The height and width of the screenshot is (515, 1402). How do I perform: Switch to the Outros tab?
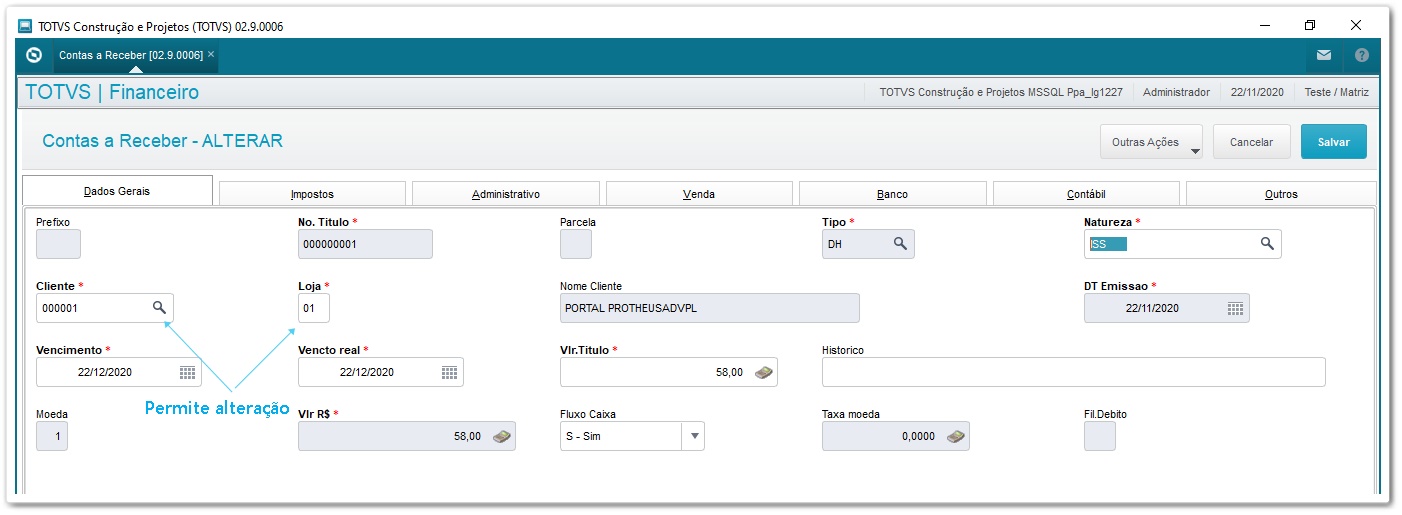pos(1281,194)
